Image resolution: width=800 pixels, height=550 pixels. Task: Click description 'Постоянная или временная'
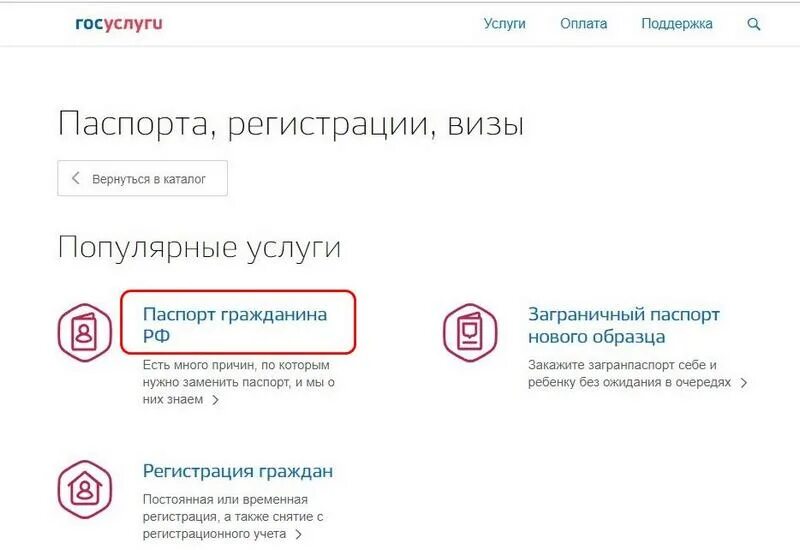pos(225,499)
